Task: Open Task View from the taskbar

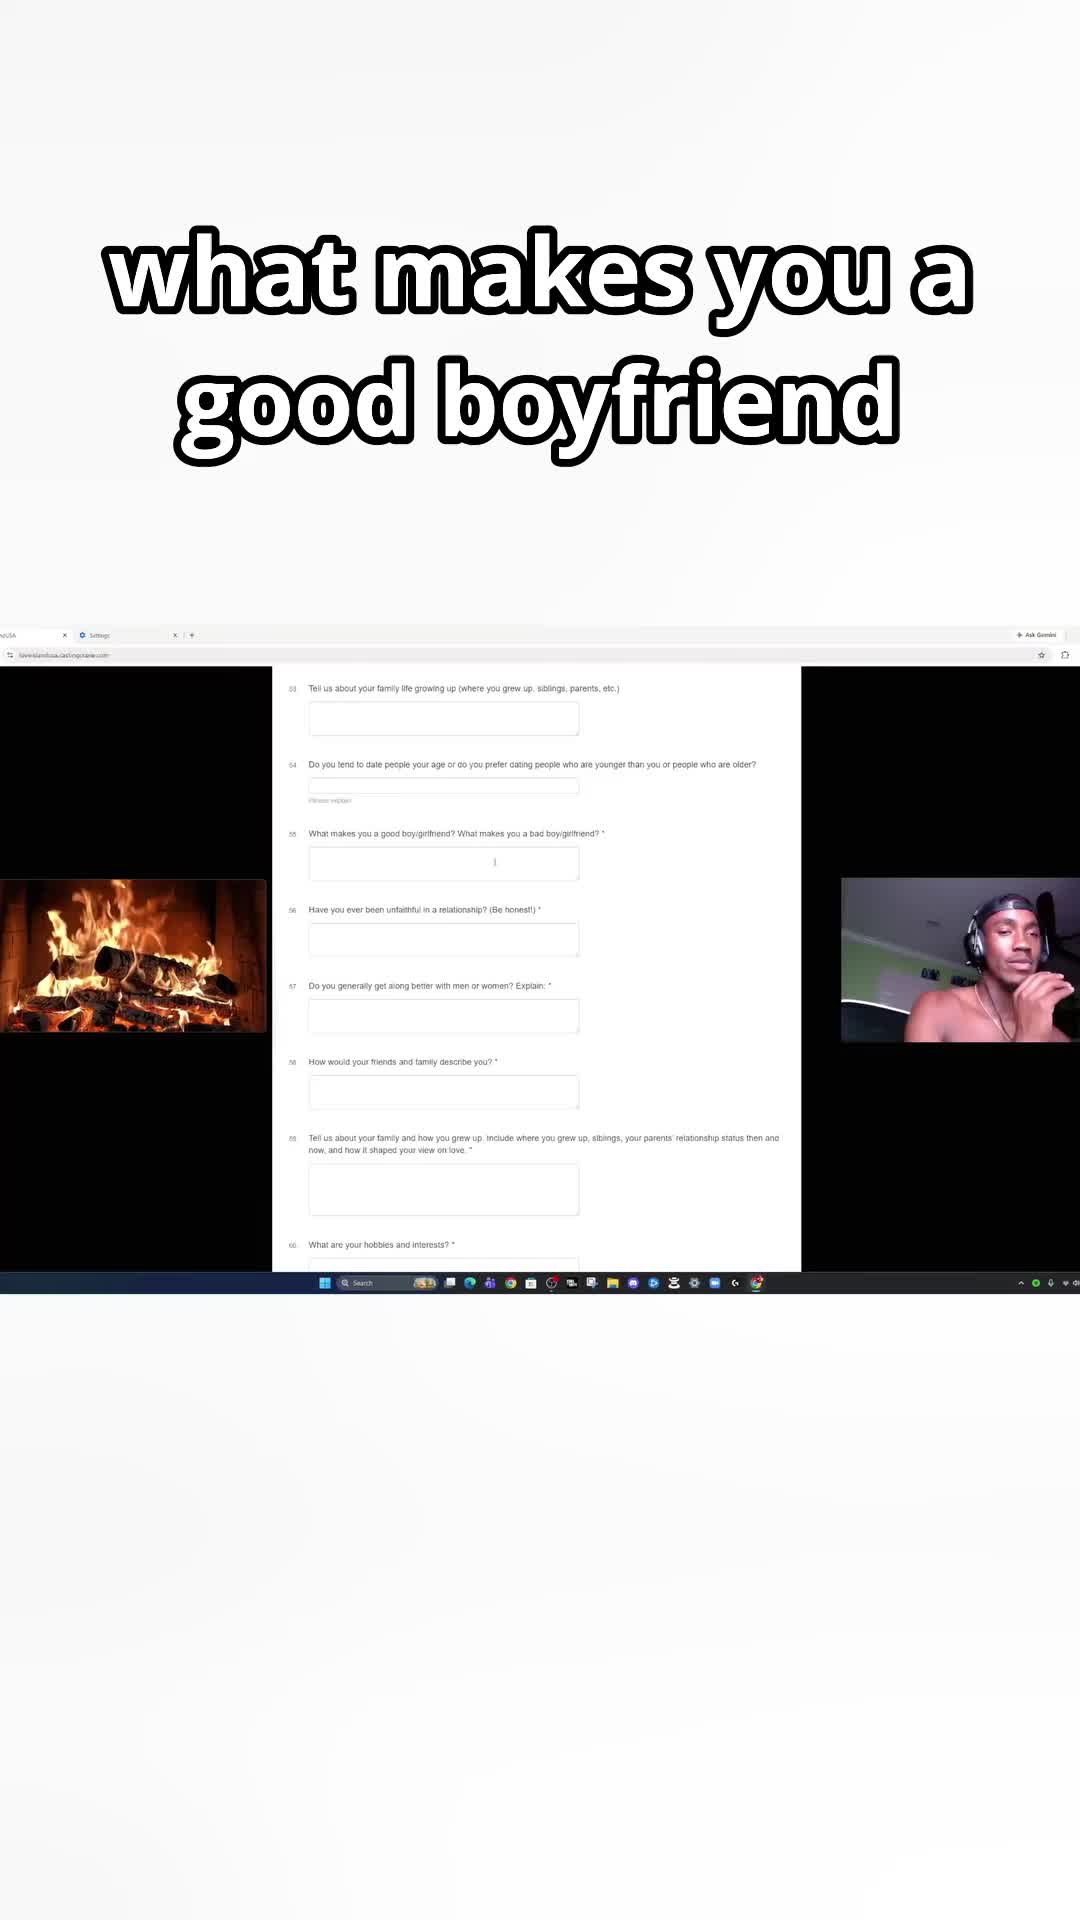Action: [x=450, y=1283]
